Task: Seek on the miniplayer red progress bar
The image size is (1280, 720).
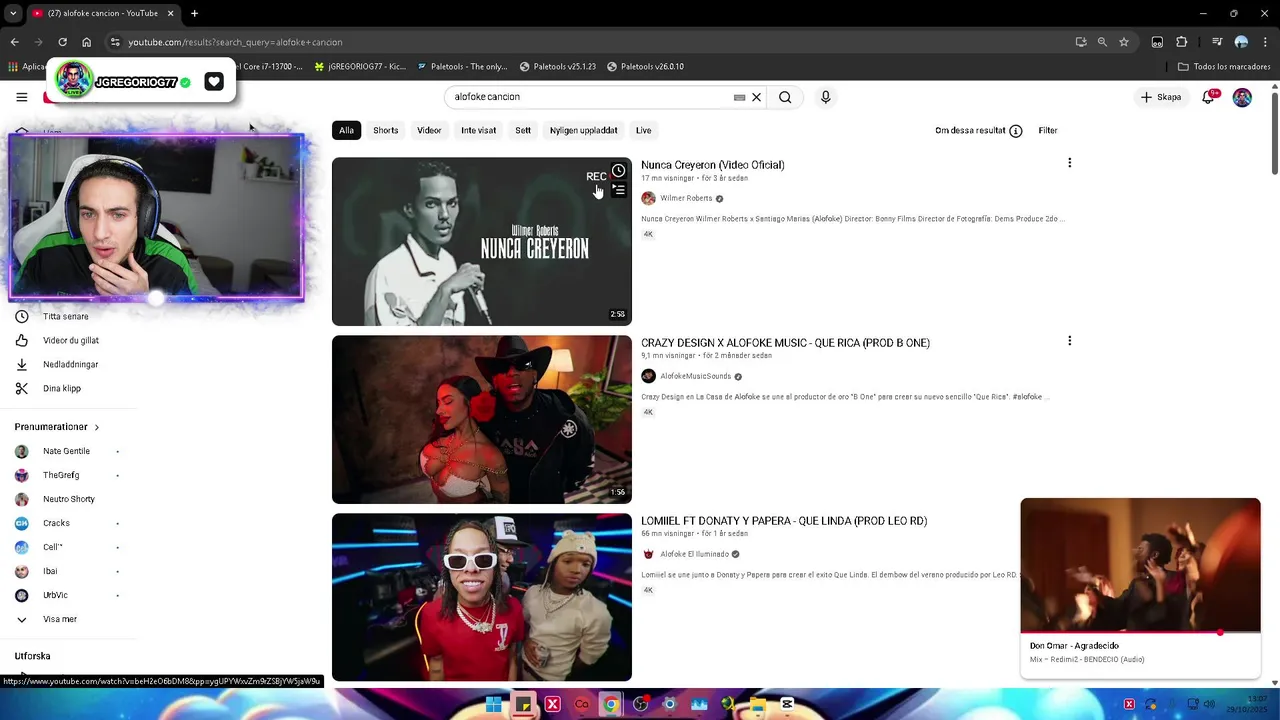Action: (x=1140, y=632)
